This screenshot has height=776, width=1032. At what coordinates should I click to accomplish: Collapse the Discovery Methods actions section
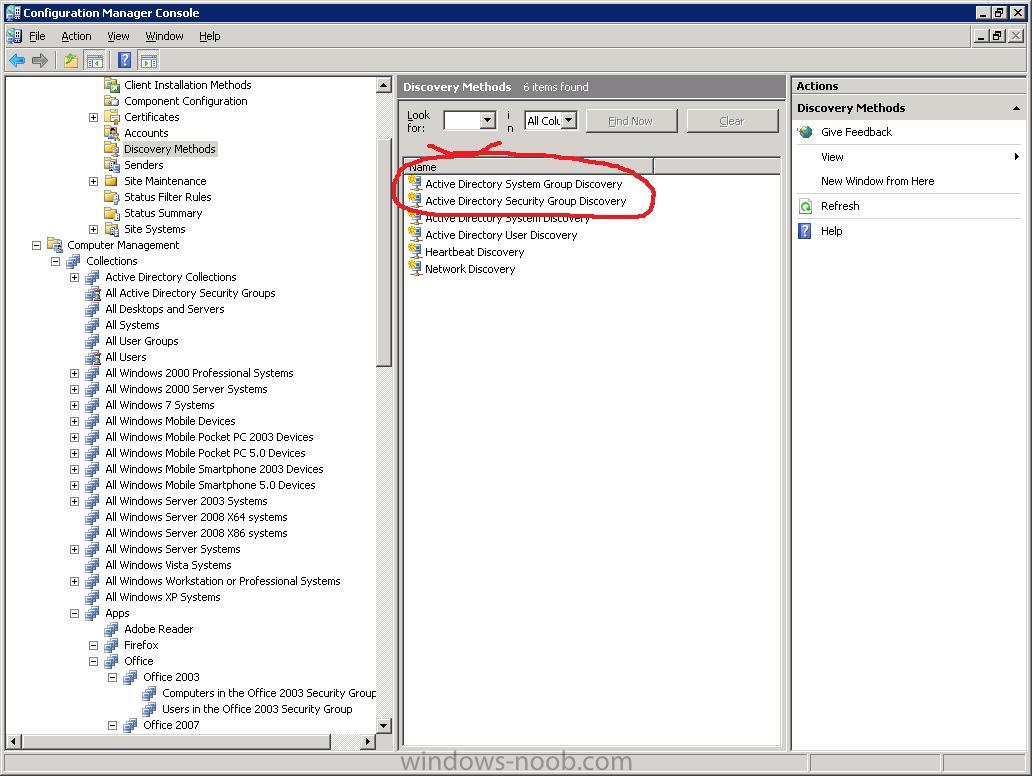1016,108
